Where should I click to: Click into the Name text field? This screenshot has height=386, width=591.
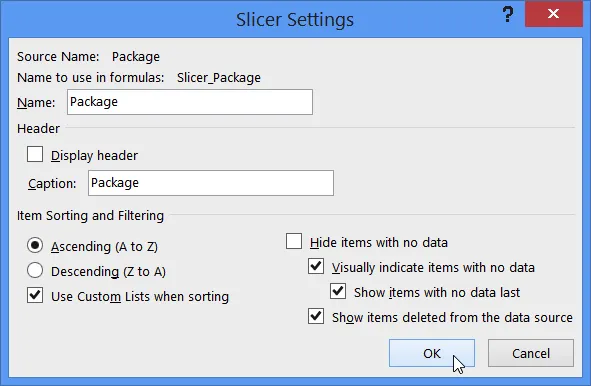[190, 102]
